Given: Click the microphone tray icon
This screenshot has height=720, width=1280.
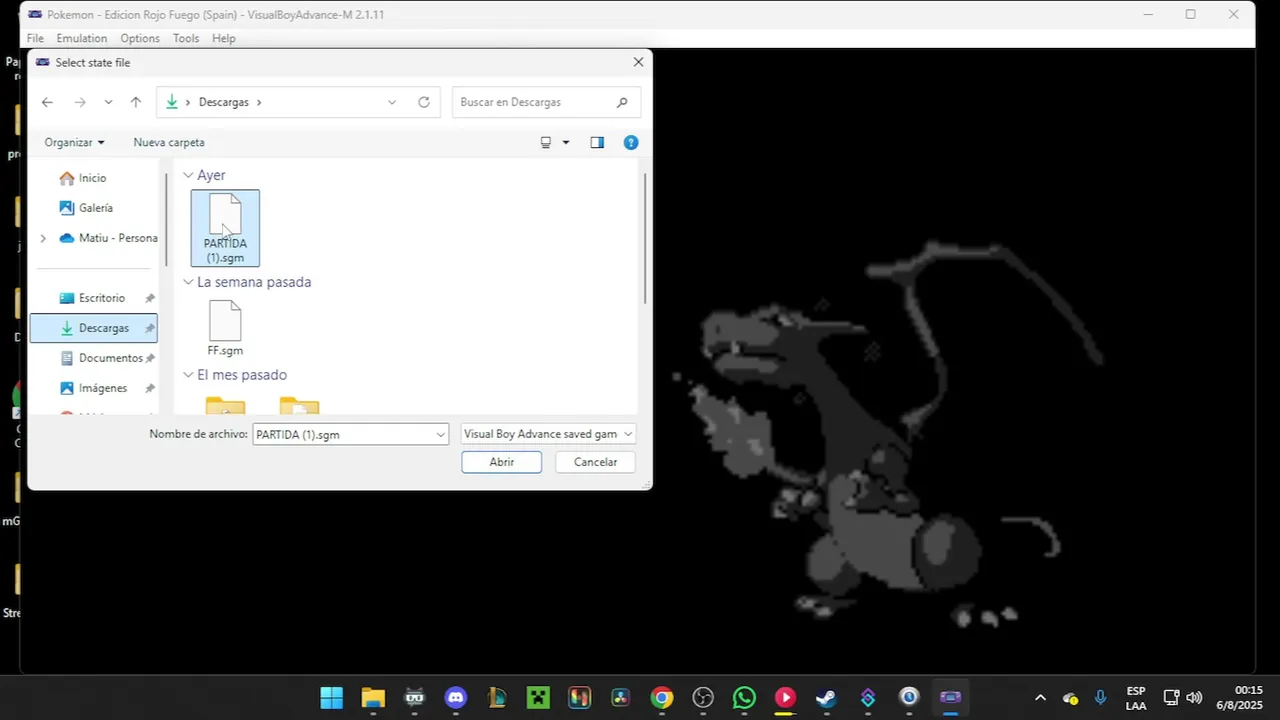Looking at the screenshot, I should tap(1100, 698).
